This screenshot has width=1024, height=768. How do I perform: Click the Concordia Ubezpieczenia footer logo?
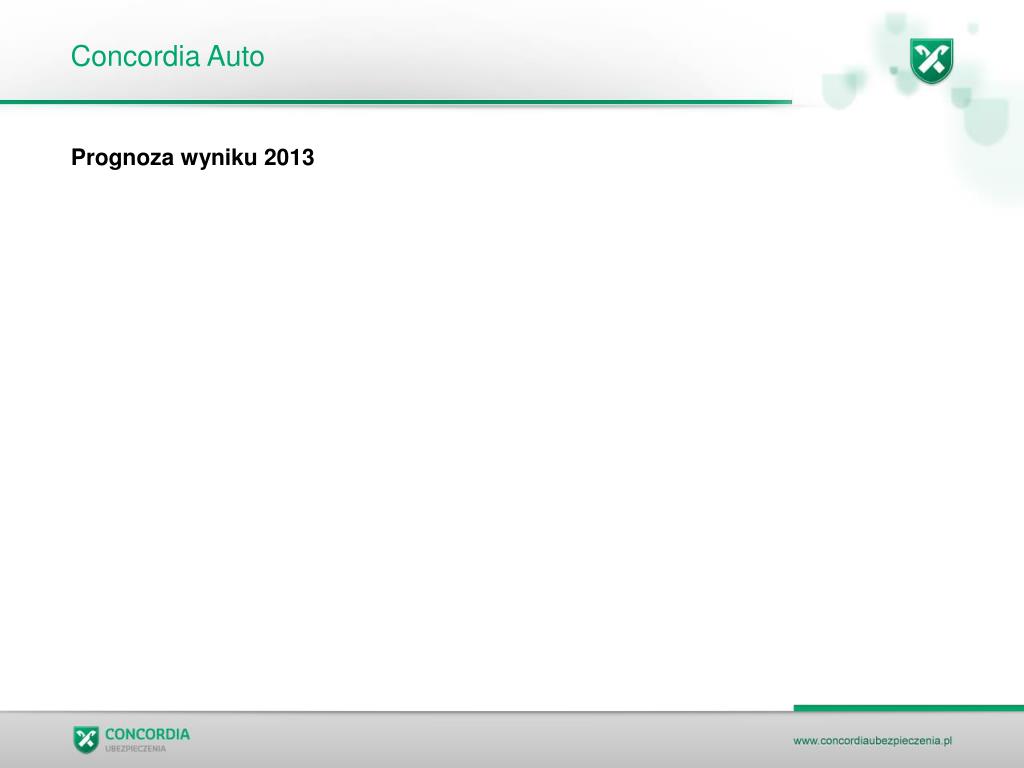(131, 739)
